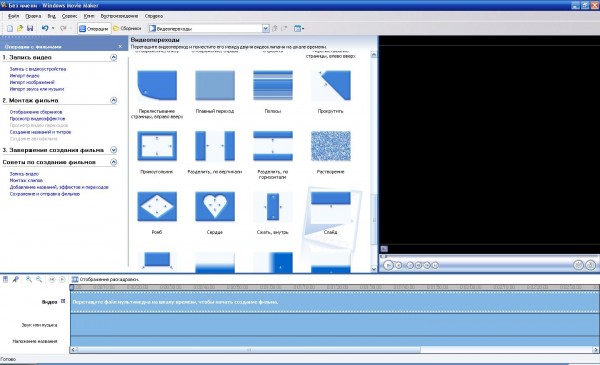The image size is (600, 365).
Task: Click the Запись с видеоустройства link
Action: coord(38,69)
